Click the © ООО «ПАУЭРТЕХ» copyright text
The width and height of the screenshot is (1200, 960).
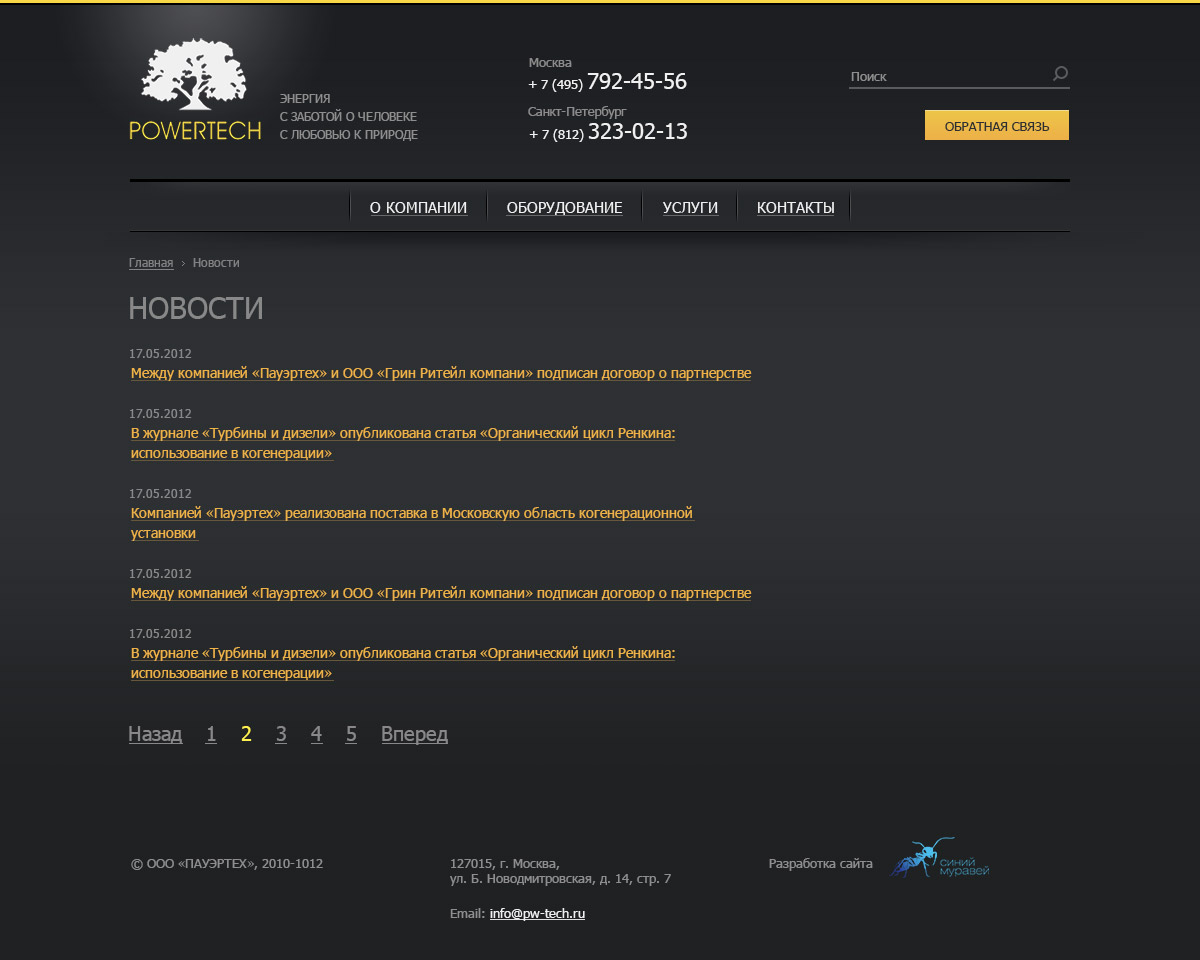coord(227,864)
